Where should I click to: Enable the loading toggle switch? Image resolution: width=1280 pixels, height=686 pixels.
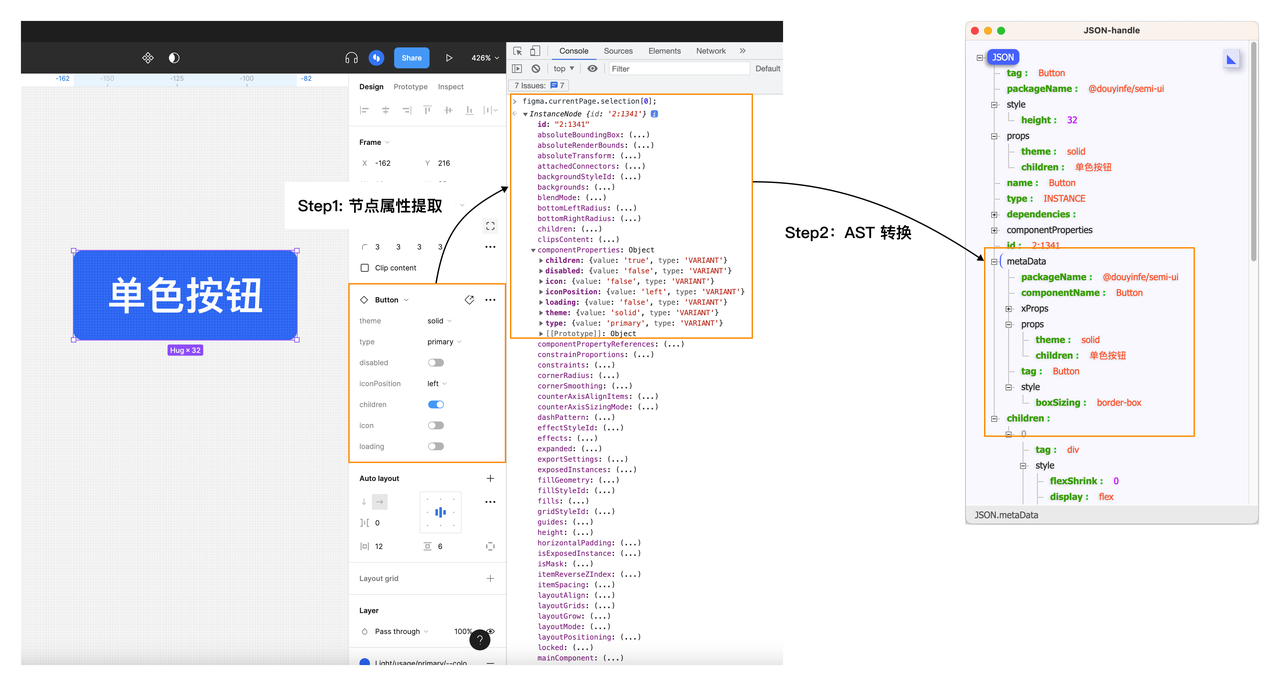pyautogui.click(x=436, y=447)
